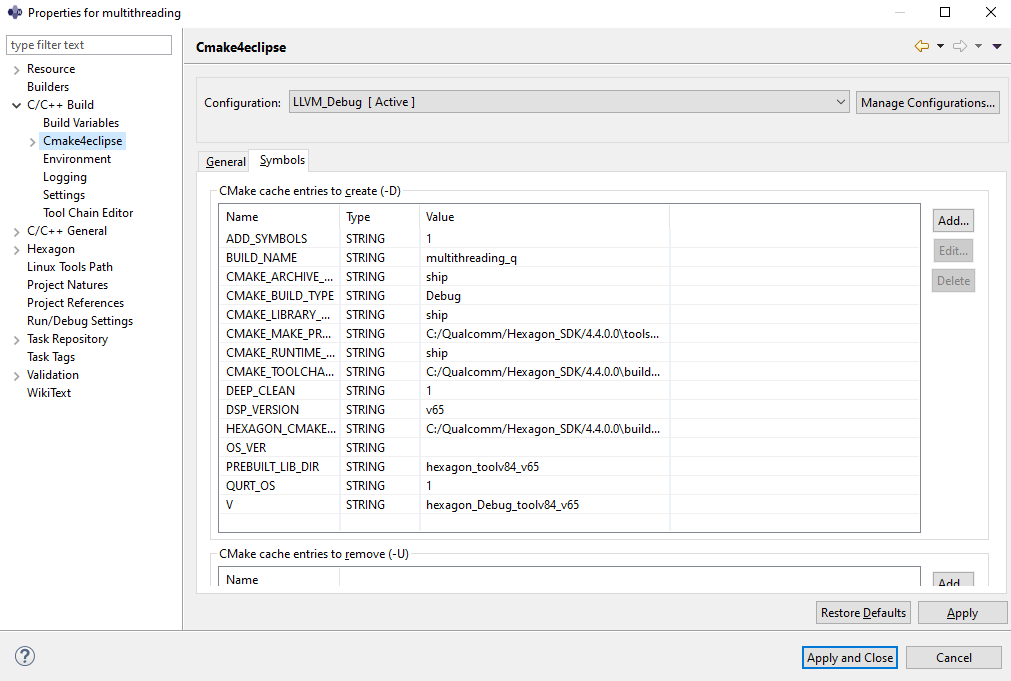Expand the Task Repository node
This screenshot has width=1011, height=681.
[x=17, y=340]
